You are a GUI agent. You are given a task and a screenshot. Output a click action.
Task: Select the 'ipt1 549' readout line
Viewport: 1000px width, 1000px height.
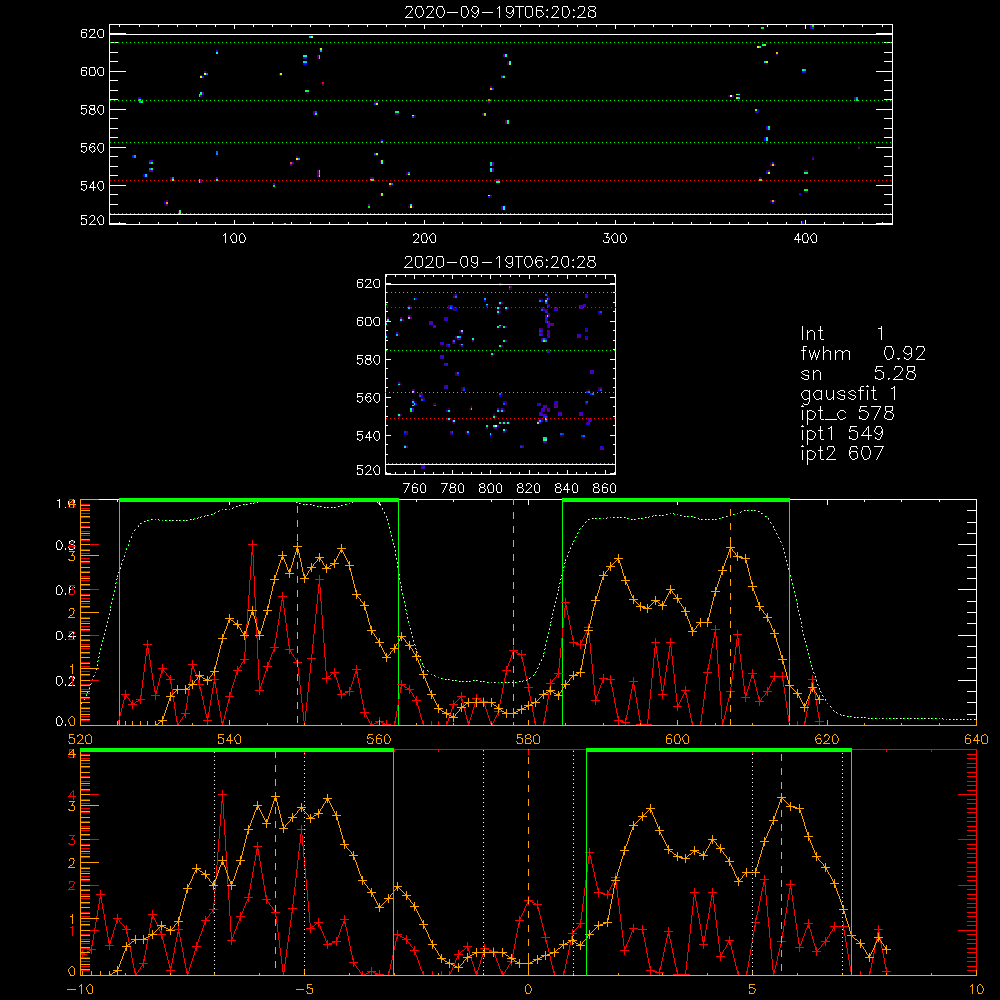click(842, 434)
